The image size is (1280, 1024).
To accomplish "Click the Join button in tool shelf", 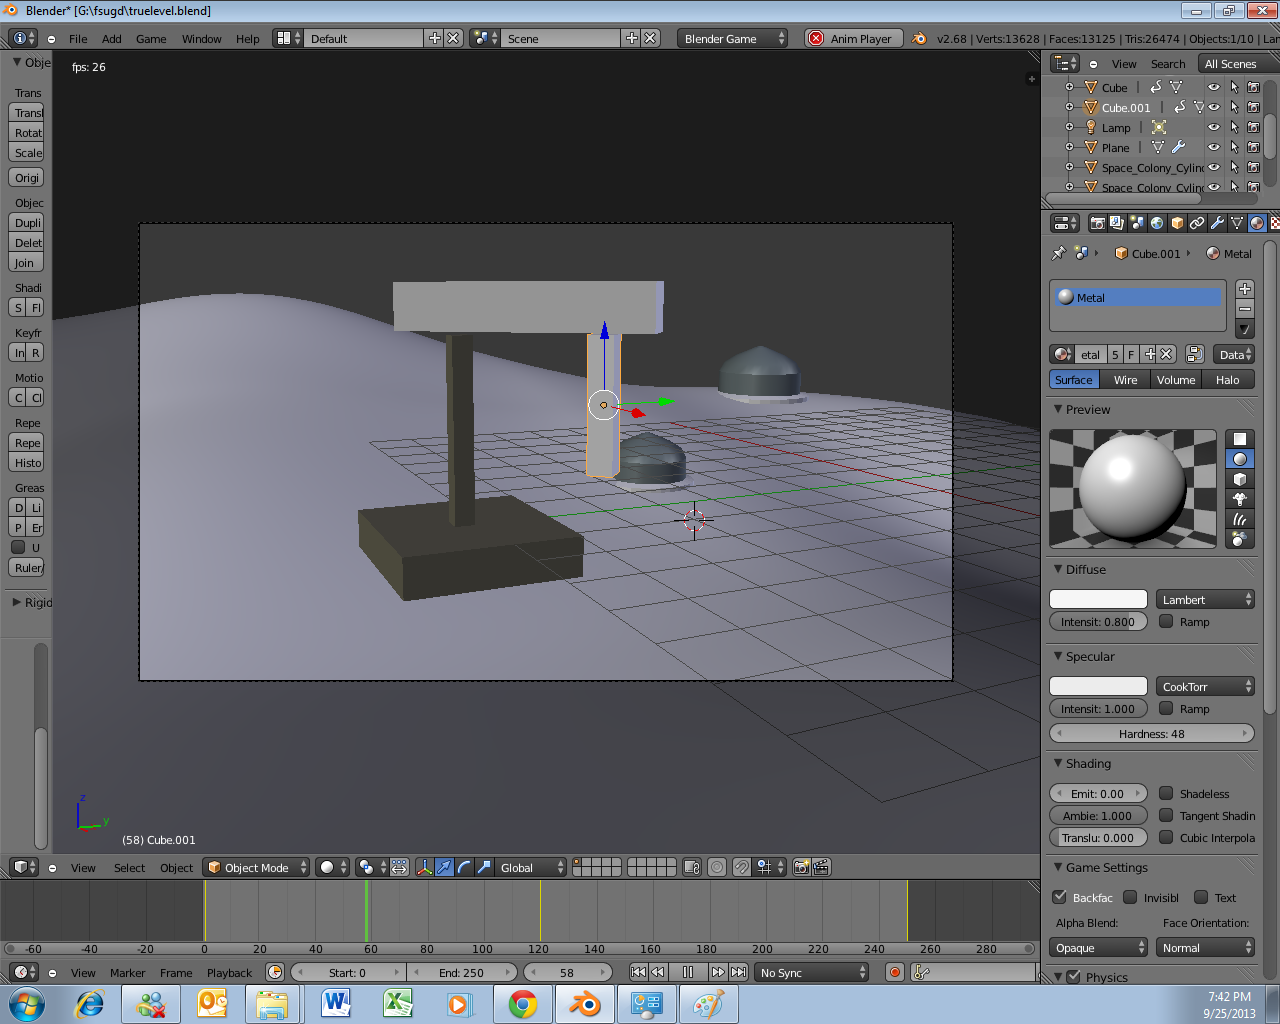I will coord(26,263).
